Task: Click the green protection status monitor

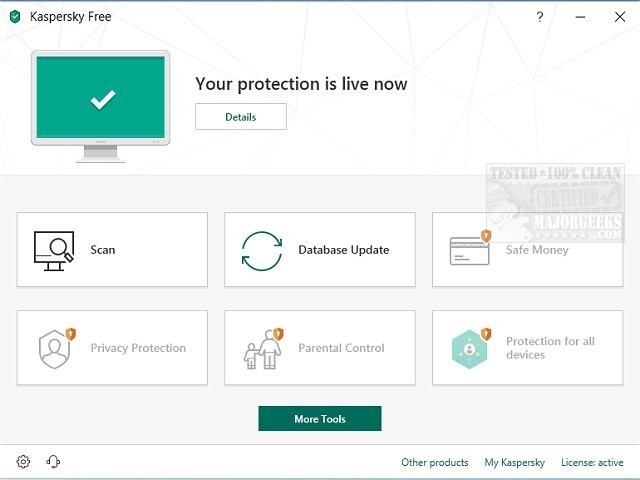Action: tap(102, 98)
